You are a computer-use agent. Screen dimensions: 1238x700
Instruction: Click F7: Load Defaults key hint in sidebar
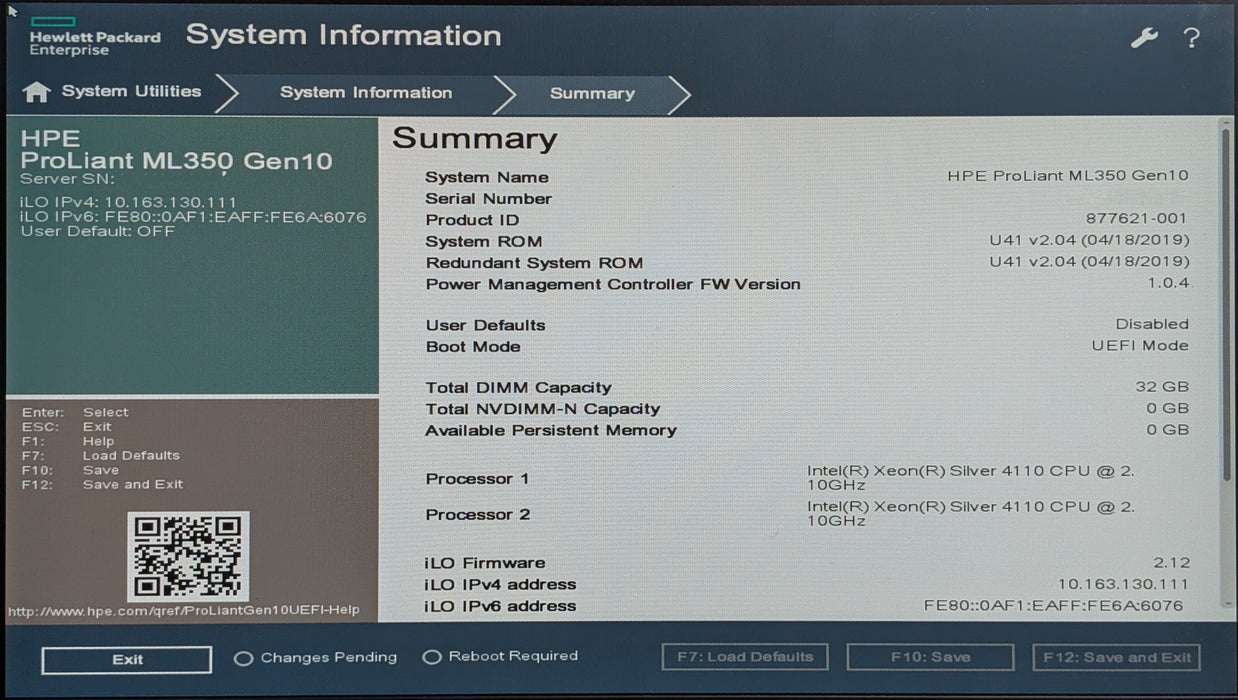(101, 455)
